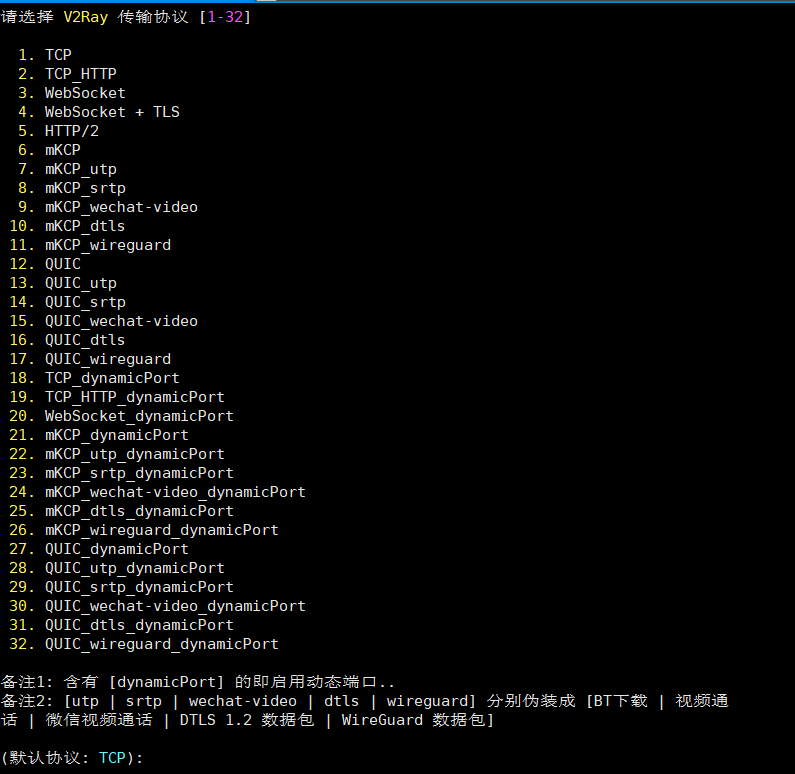The height and width of the screenshot is (774, 795).
Task: Click the HTTP/2 protocol entry
Action: [x=72, y=131]
